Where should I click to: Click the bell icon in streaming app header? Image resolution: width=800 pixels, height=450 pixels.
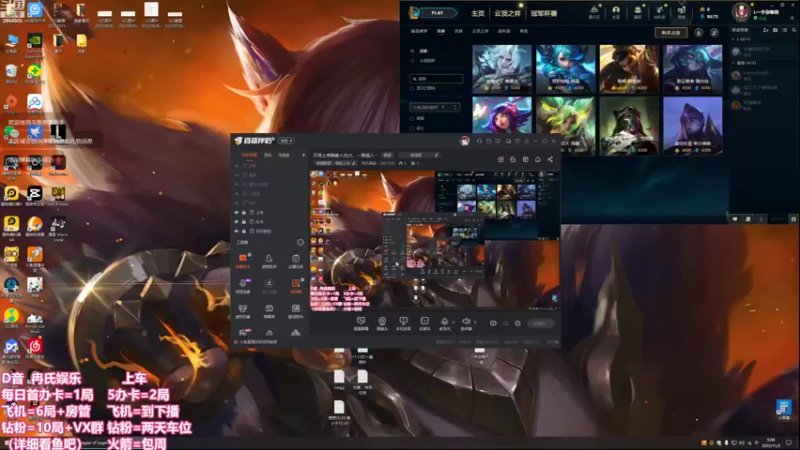(538, 160)
